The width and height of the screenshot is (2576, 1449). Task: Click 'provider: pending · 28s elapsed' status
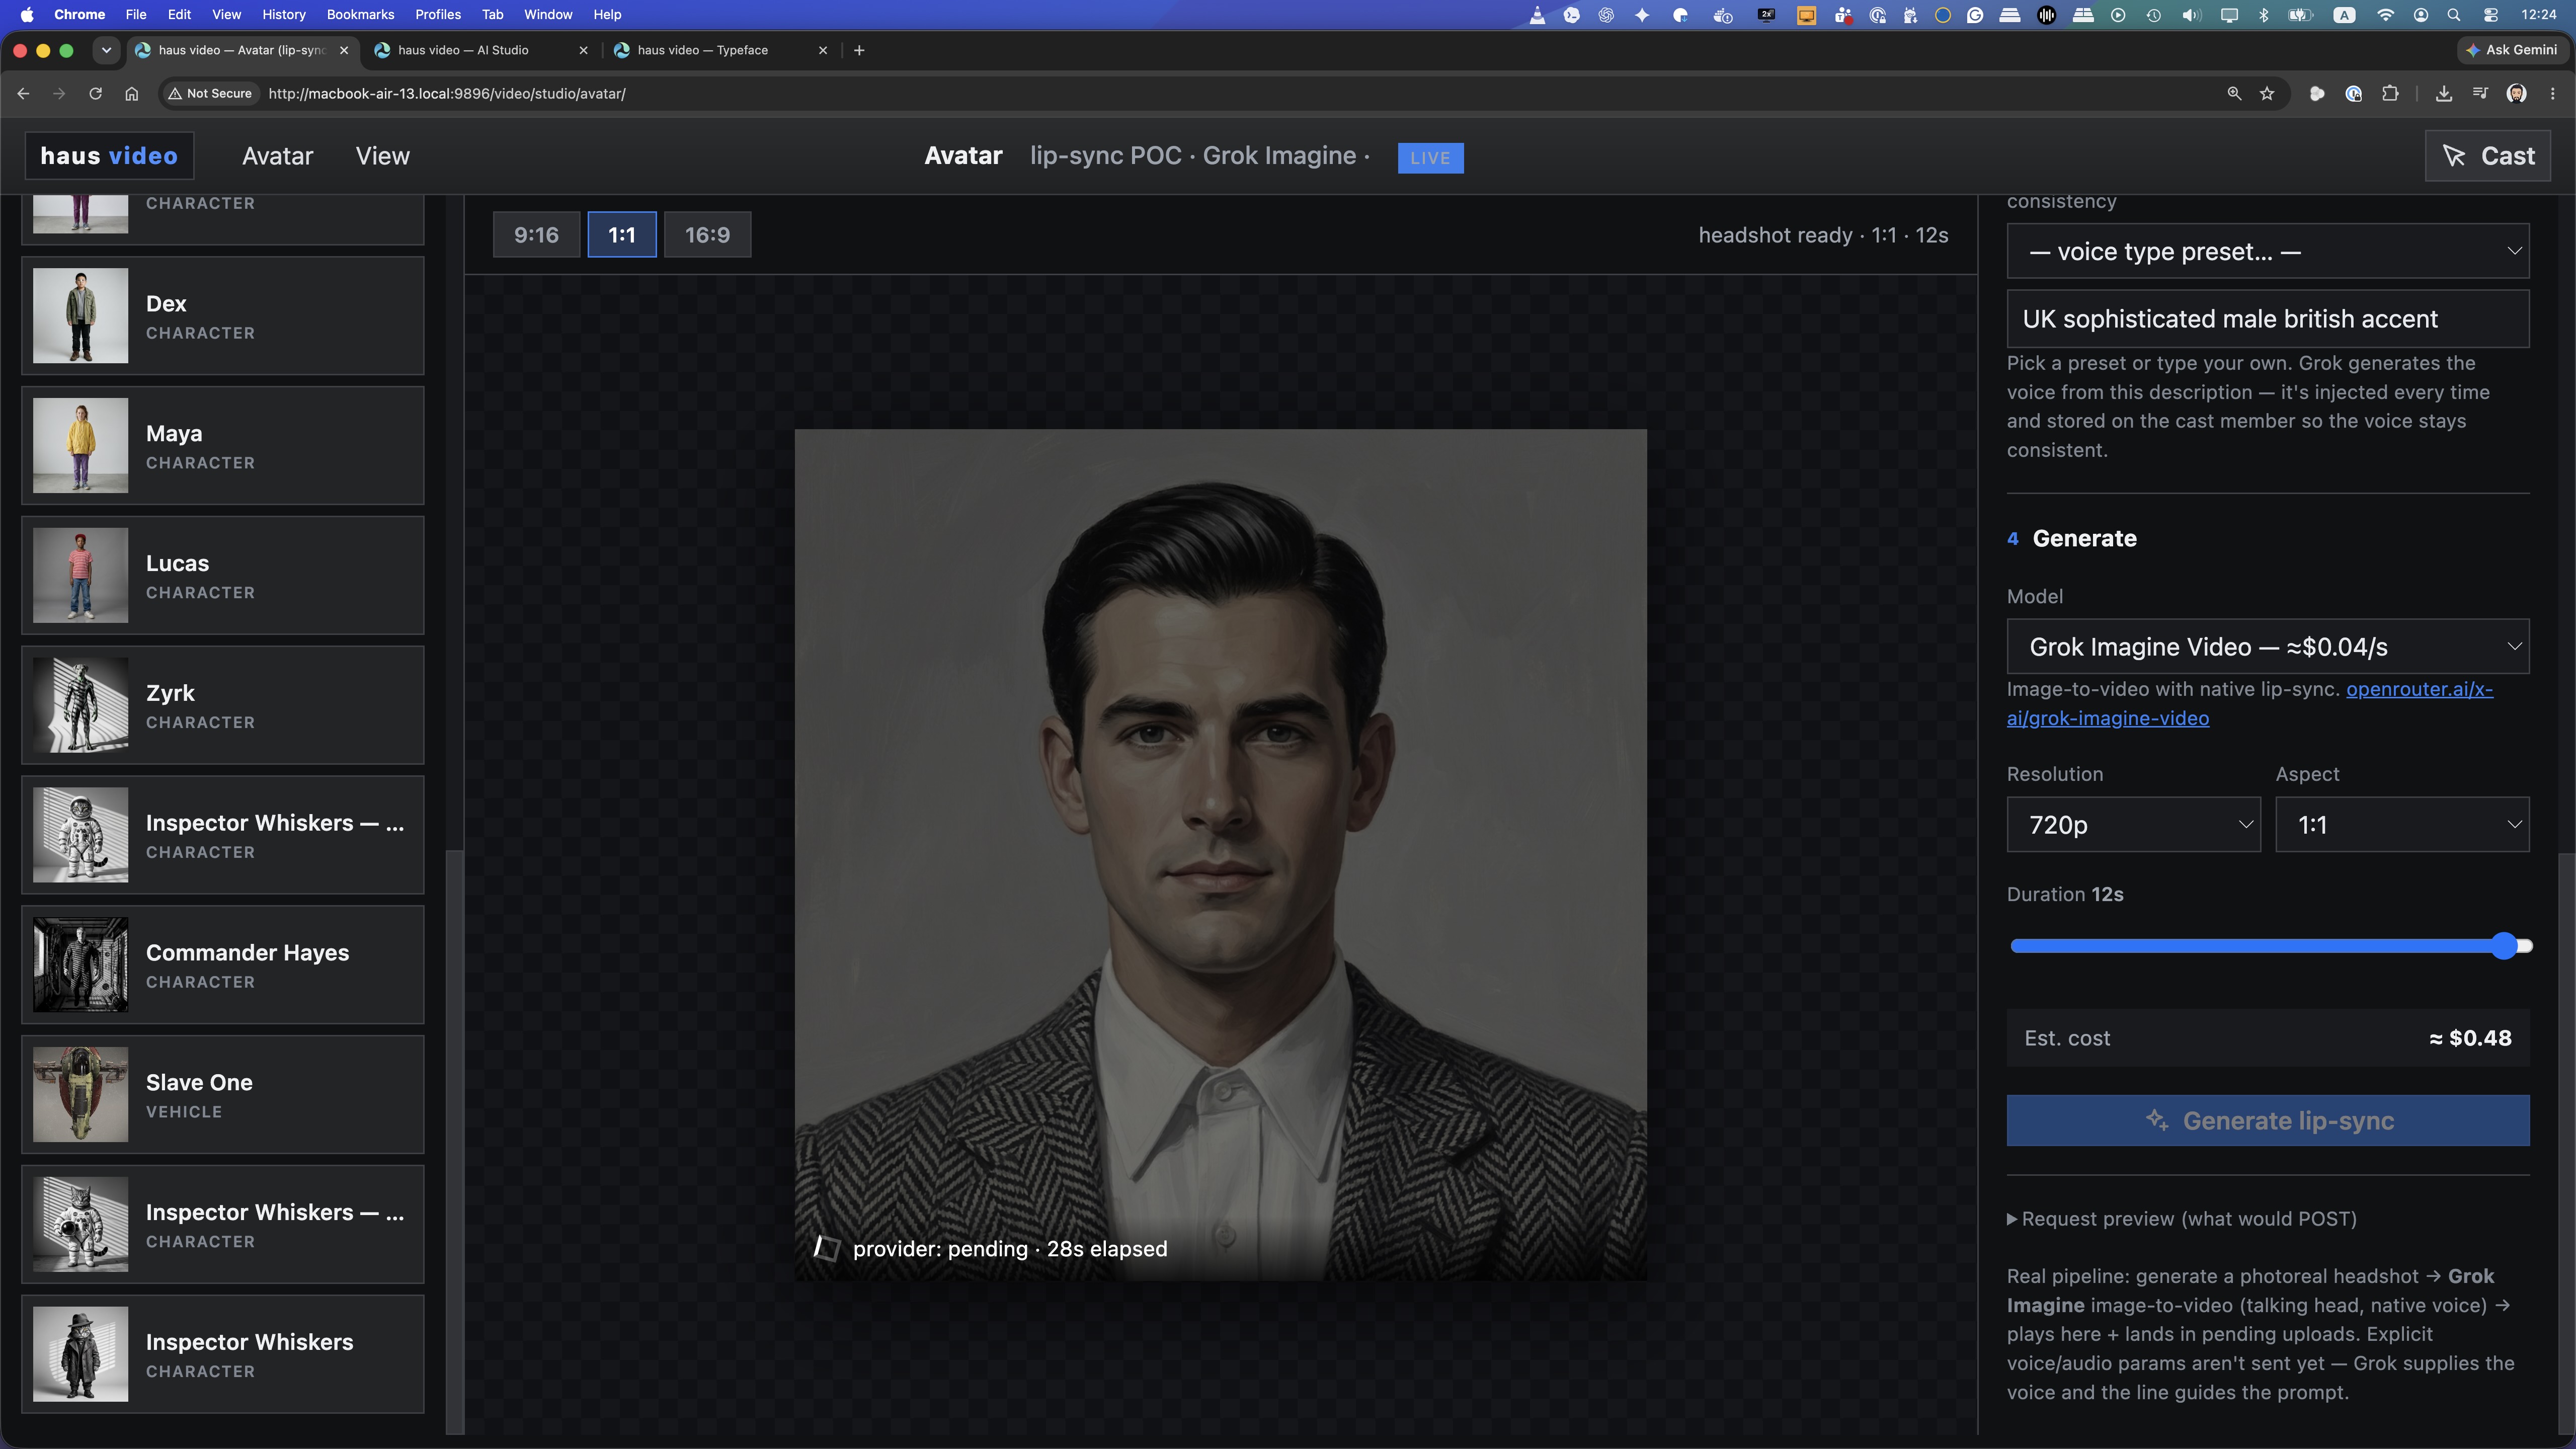[1010, 1249]
